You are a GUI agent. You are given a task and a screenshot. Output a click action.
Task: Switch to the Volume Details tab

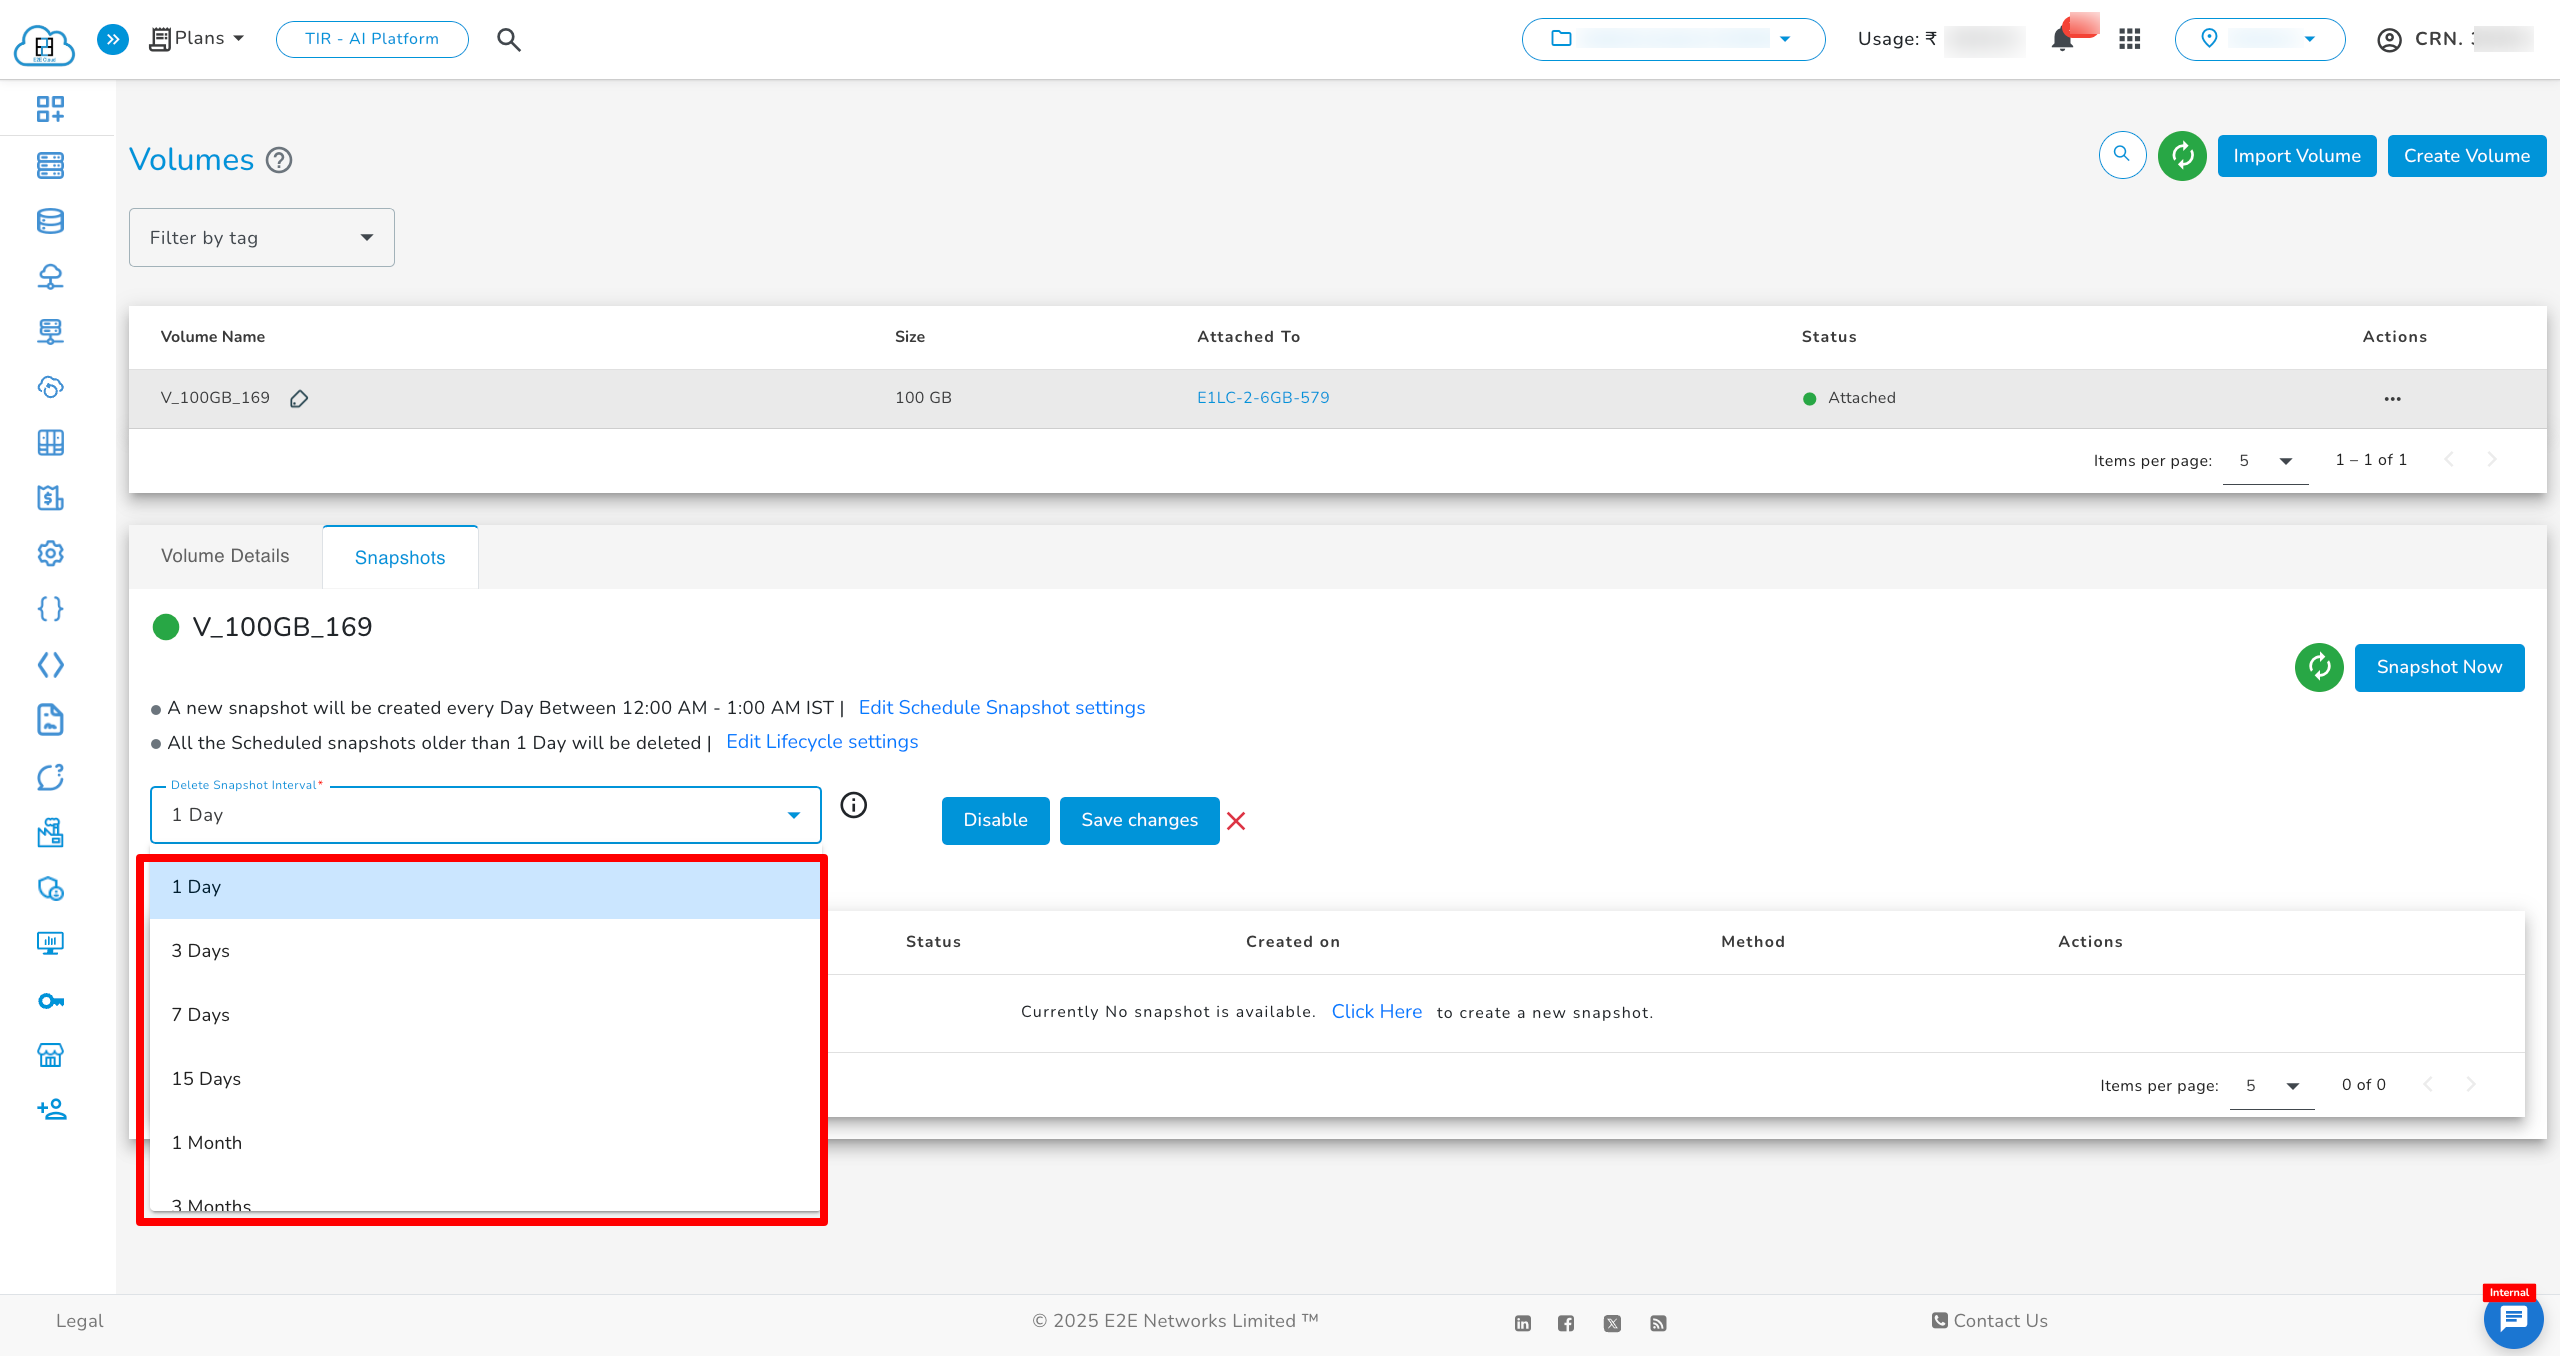(x=225, y=556)
